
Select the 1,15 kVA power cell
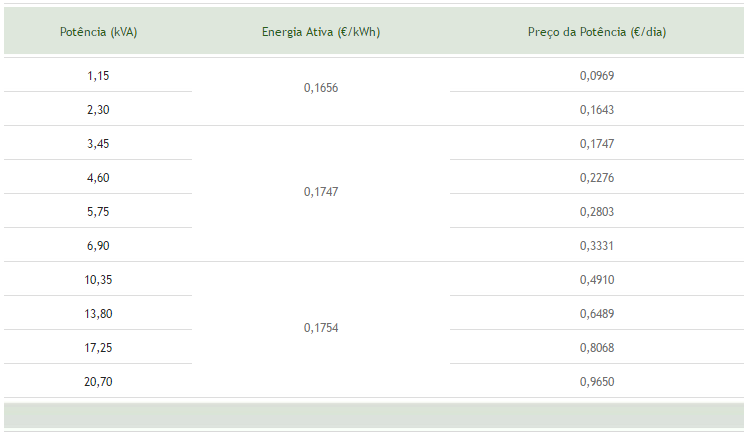click(x=98, y=75)
